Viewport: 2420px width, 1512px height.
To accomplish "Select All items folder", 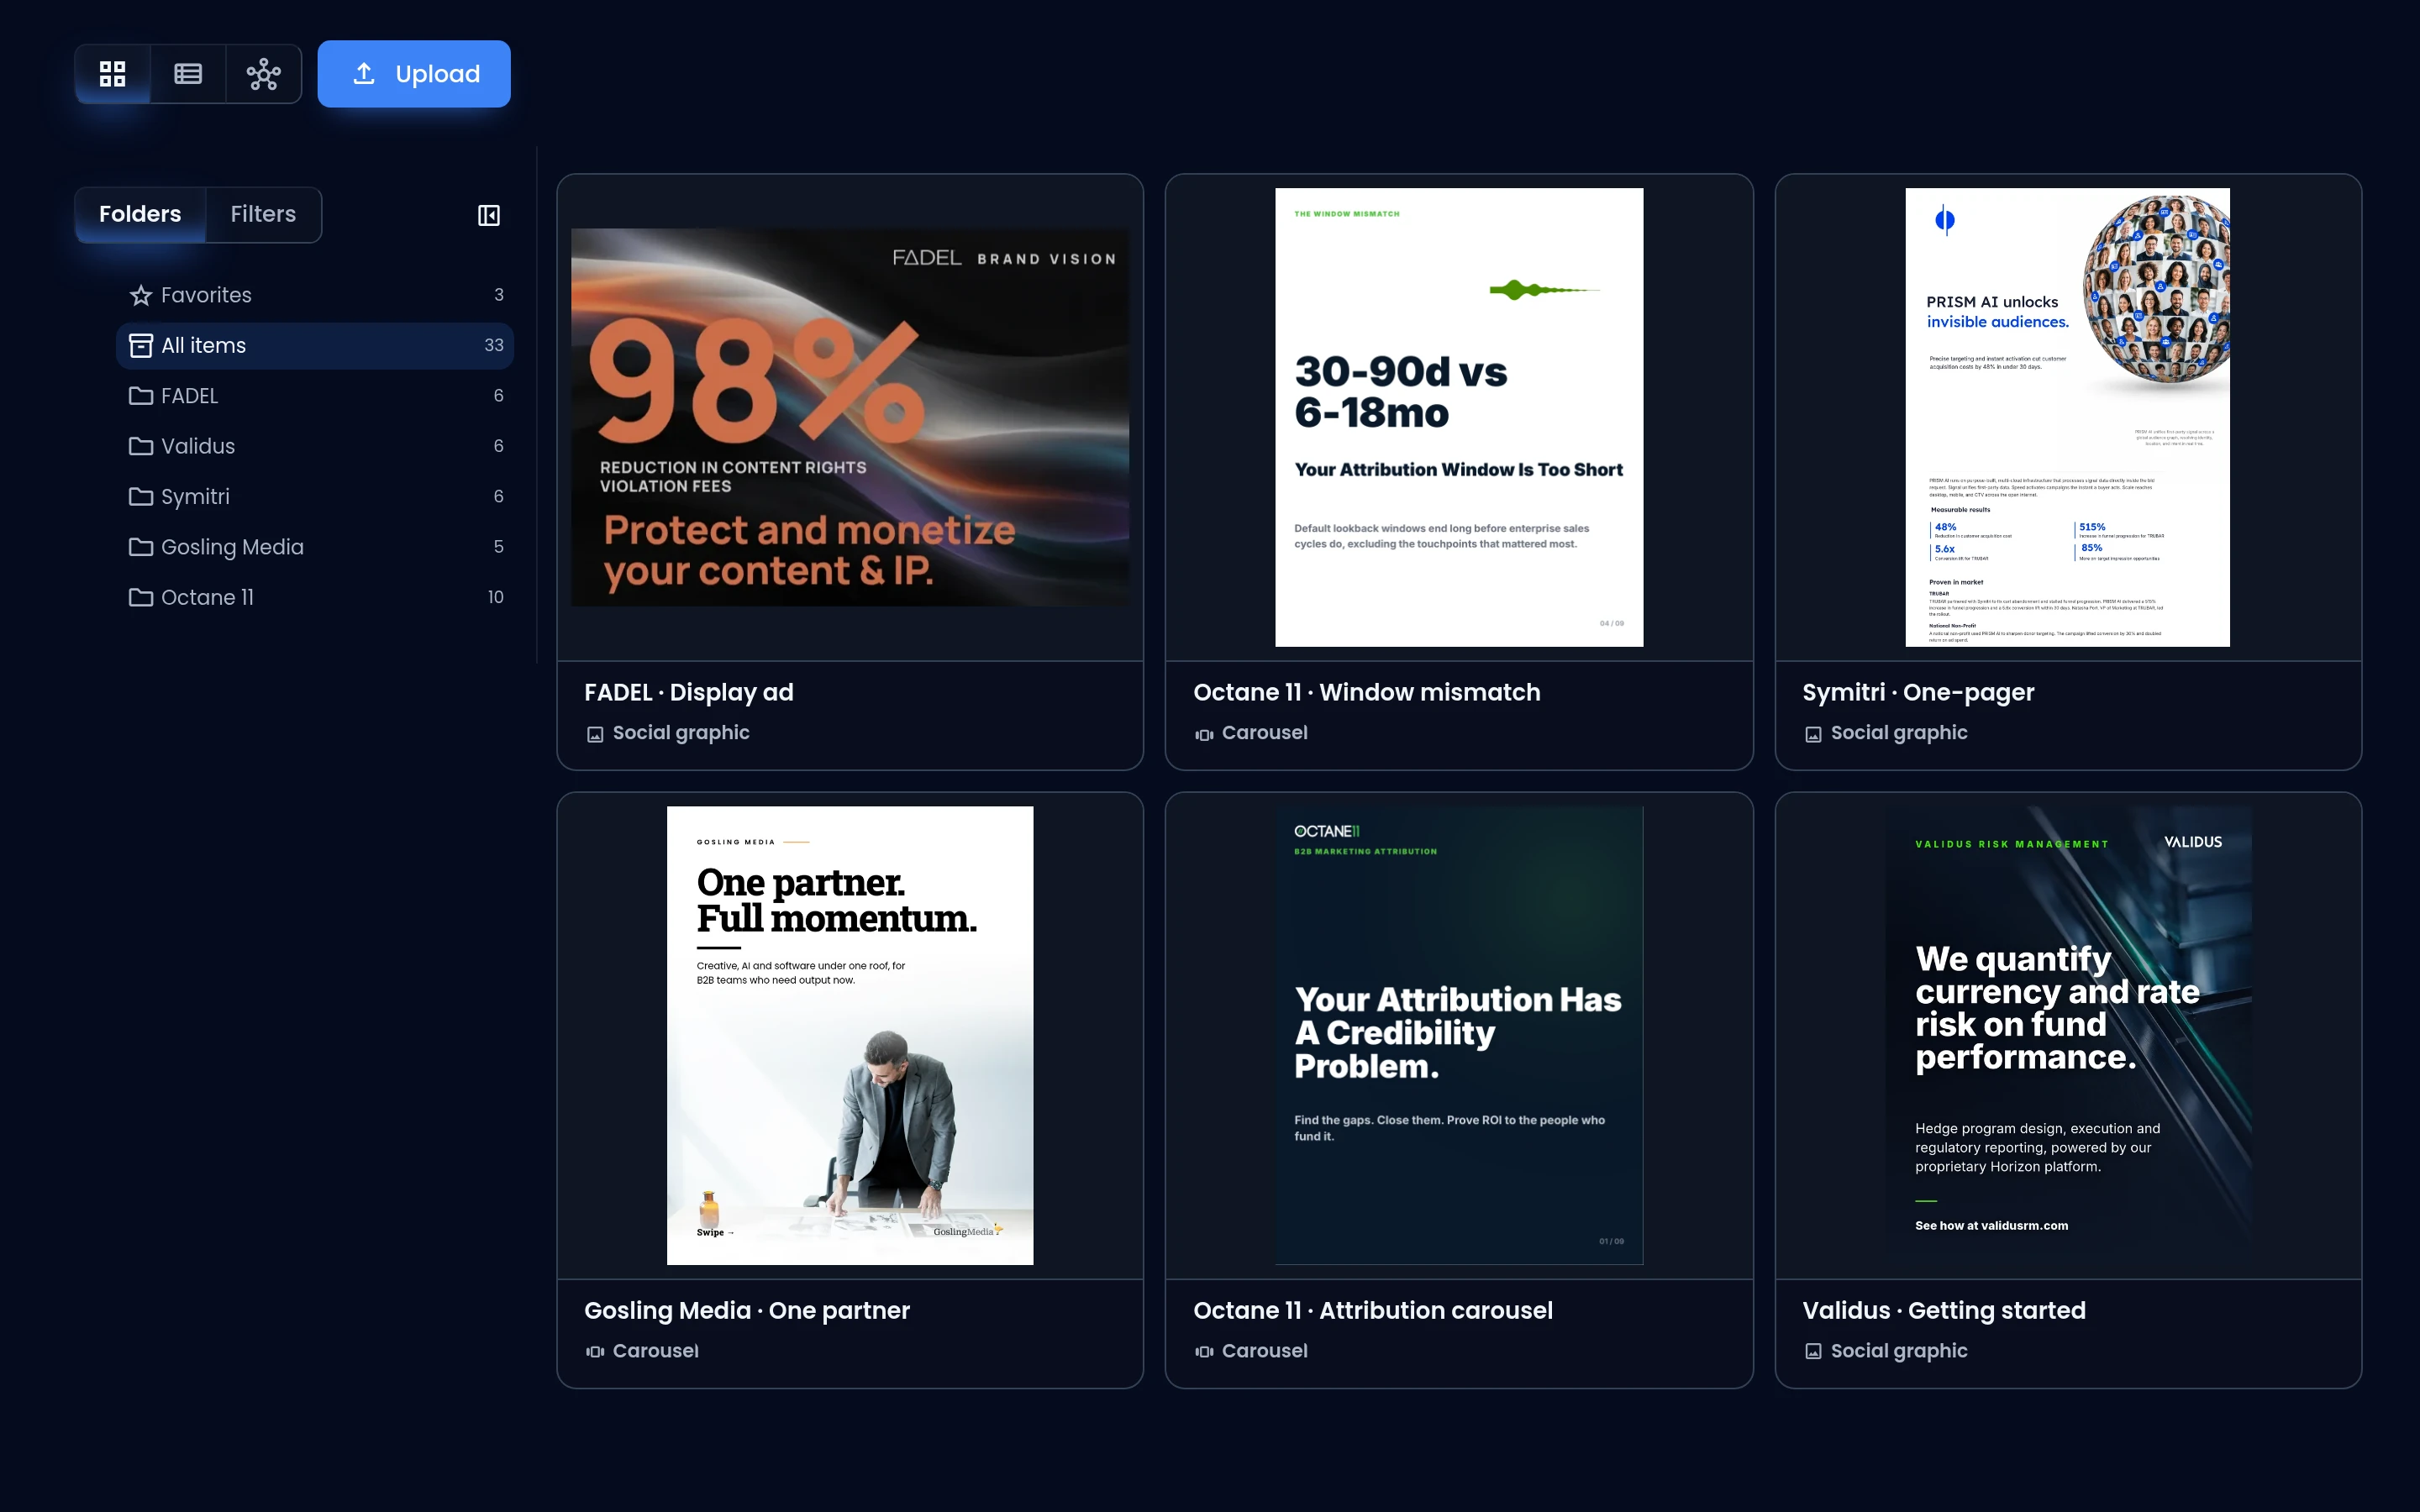I will click(315, 345).
